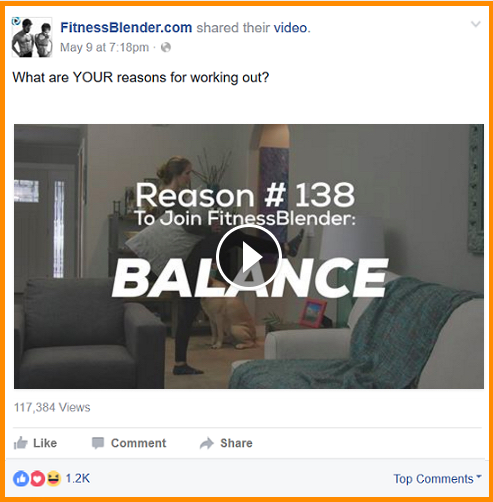Play the BALANCE video

[249, 257]
